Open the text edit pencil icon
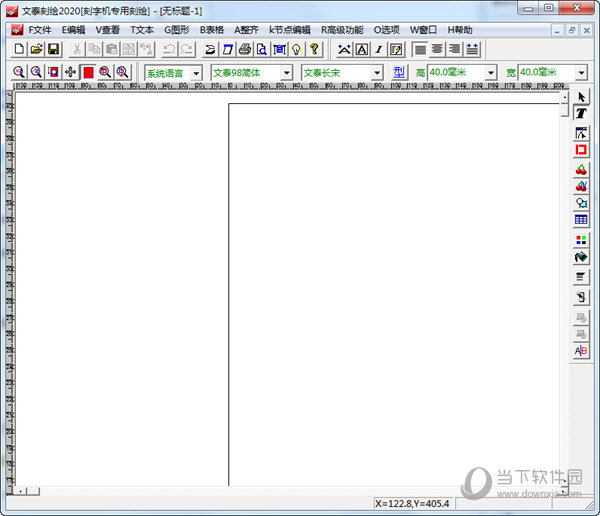 (x=396, y=49)
